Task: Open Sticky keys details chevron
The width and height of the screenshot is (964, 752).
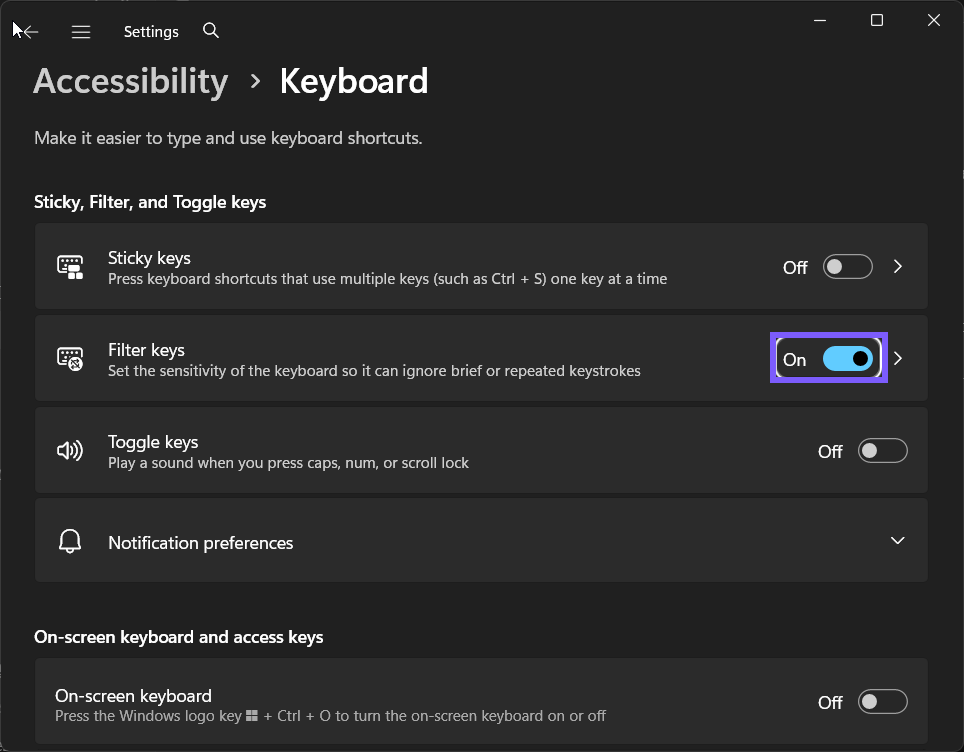Action: point(898,266)
